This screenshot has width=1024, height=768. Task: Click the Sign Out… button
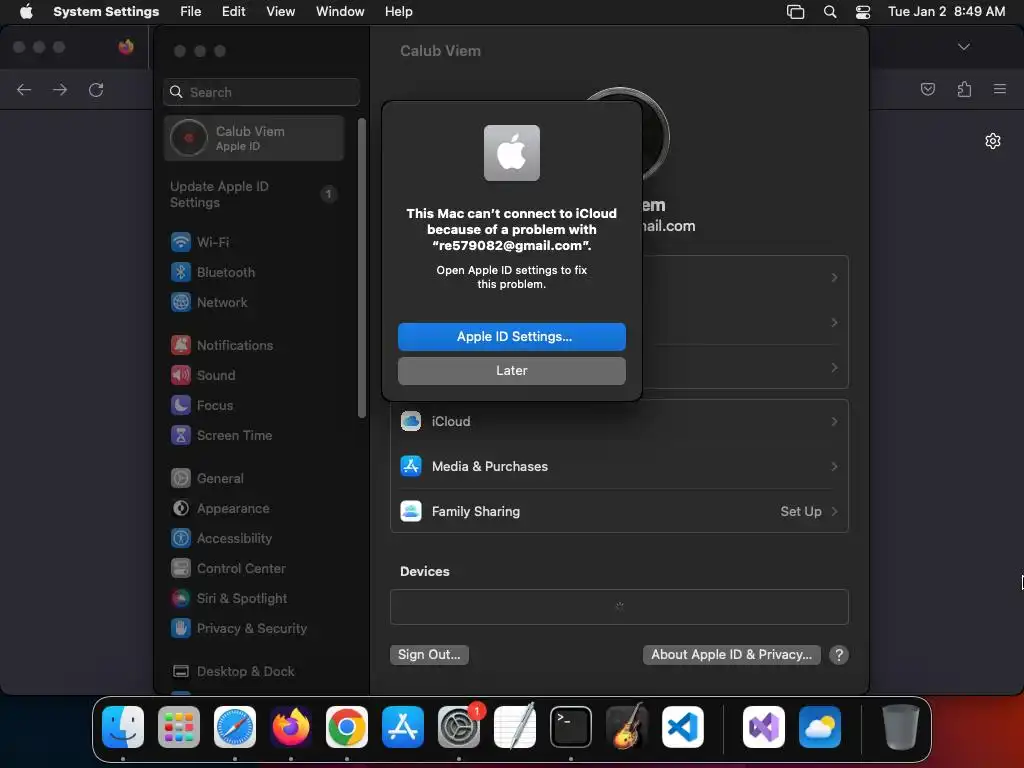pos(429,654)
